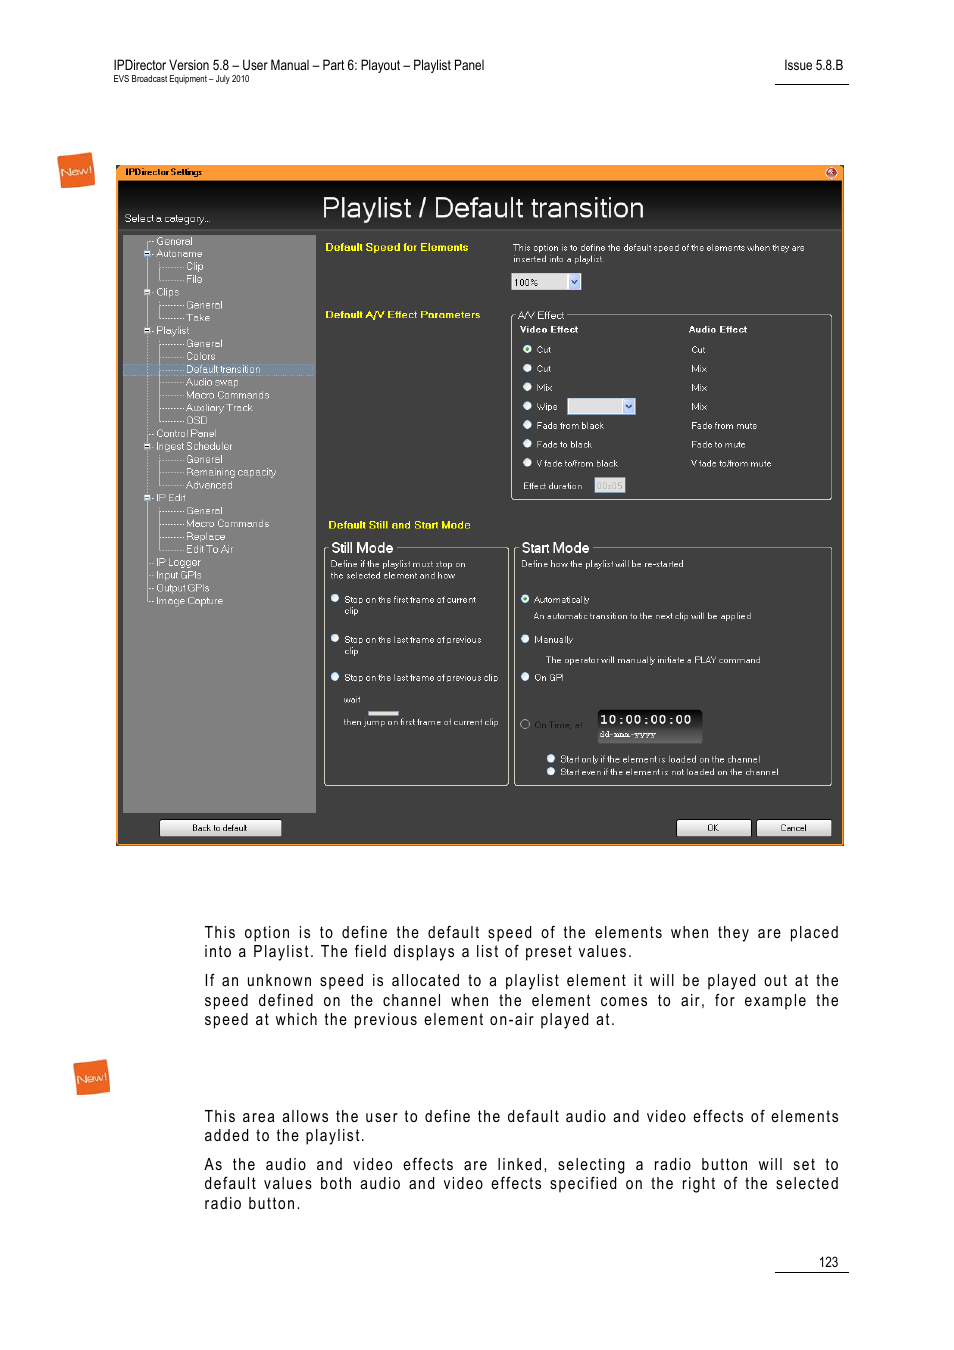Pick the Fade from black radio button
This screenshot has height=1350, width=954.
click(527, 425)
